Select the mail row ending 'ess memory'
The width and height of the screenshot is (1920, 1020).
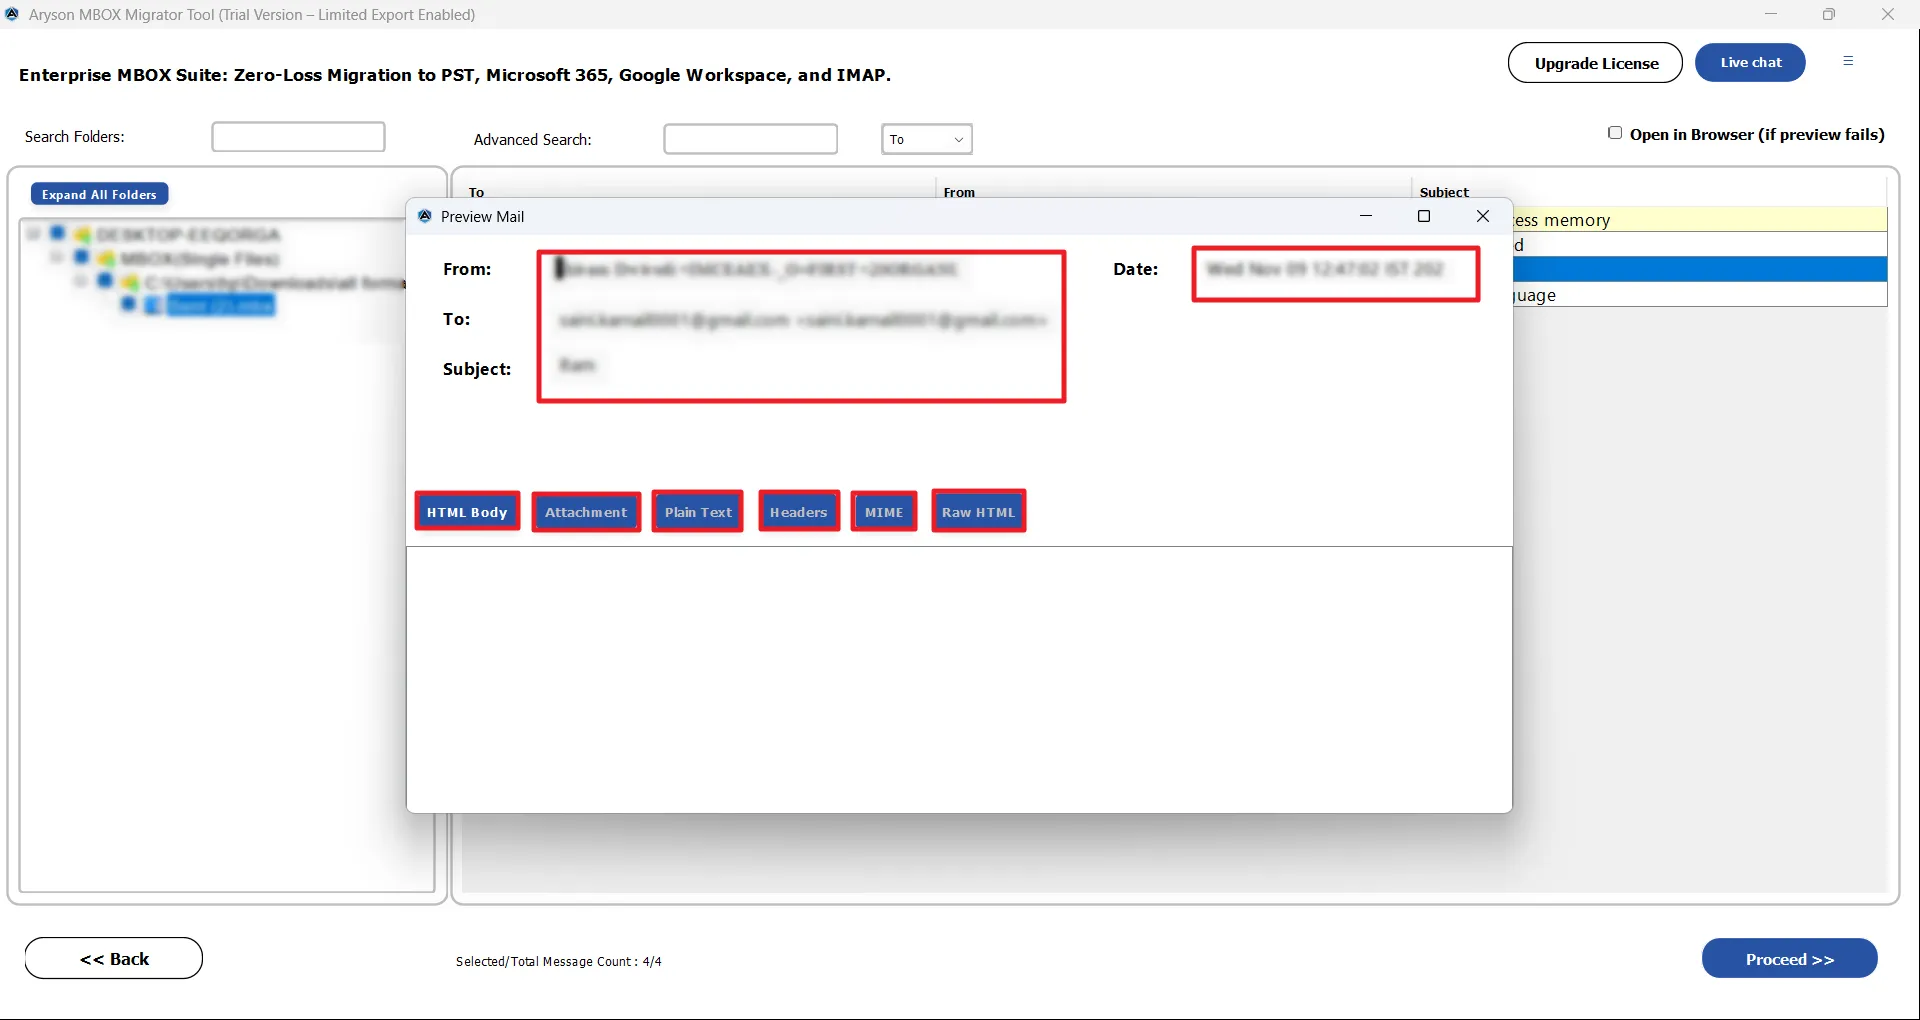click(x=1699, y=220)
